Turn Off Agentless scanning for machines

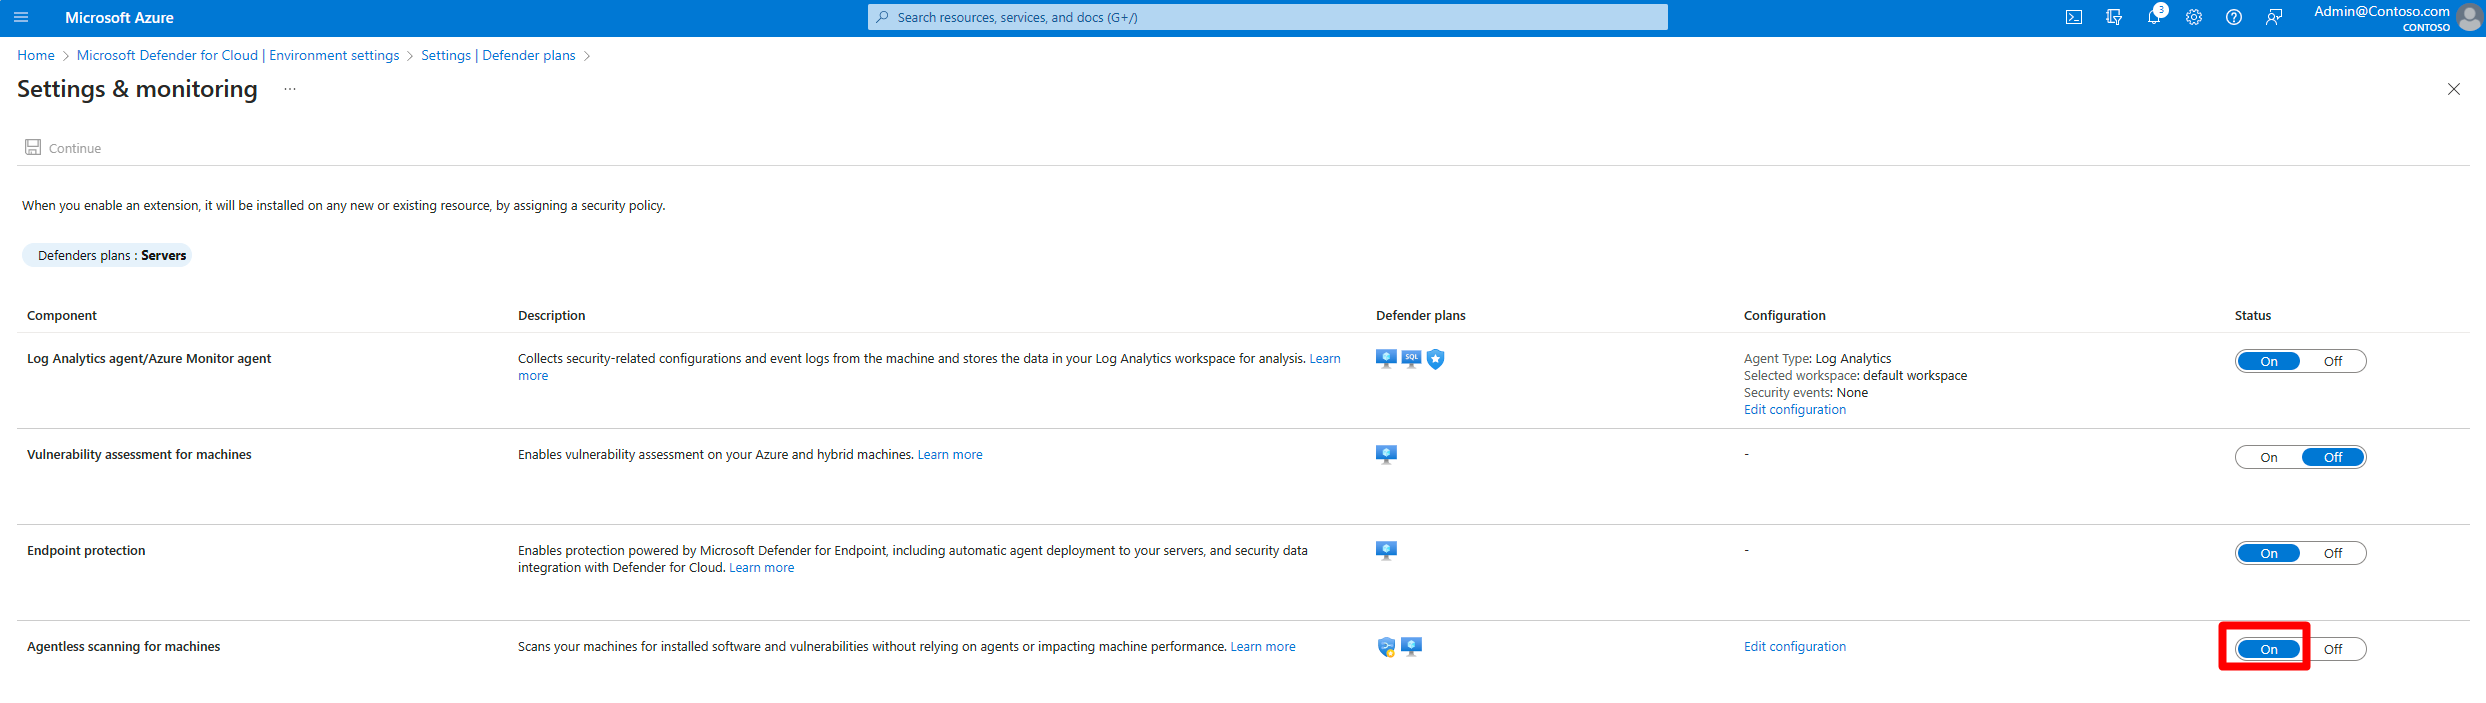(2333, 649)
